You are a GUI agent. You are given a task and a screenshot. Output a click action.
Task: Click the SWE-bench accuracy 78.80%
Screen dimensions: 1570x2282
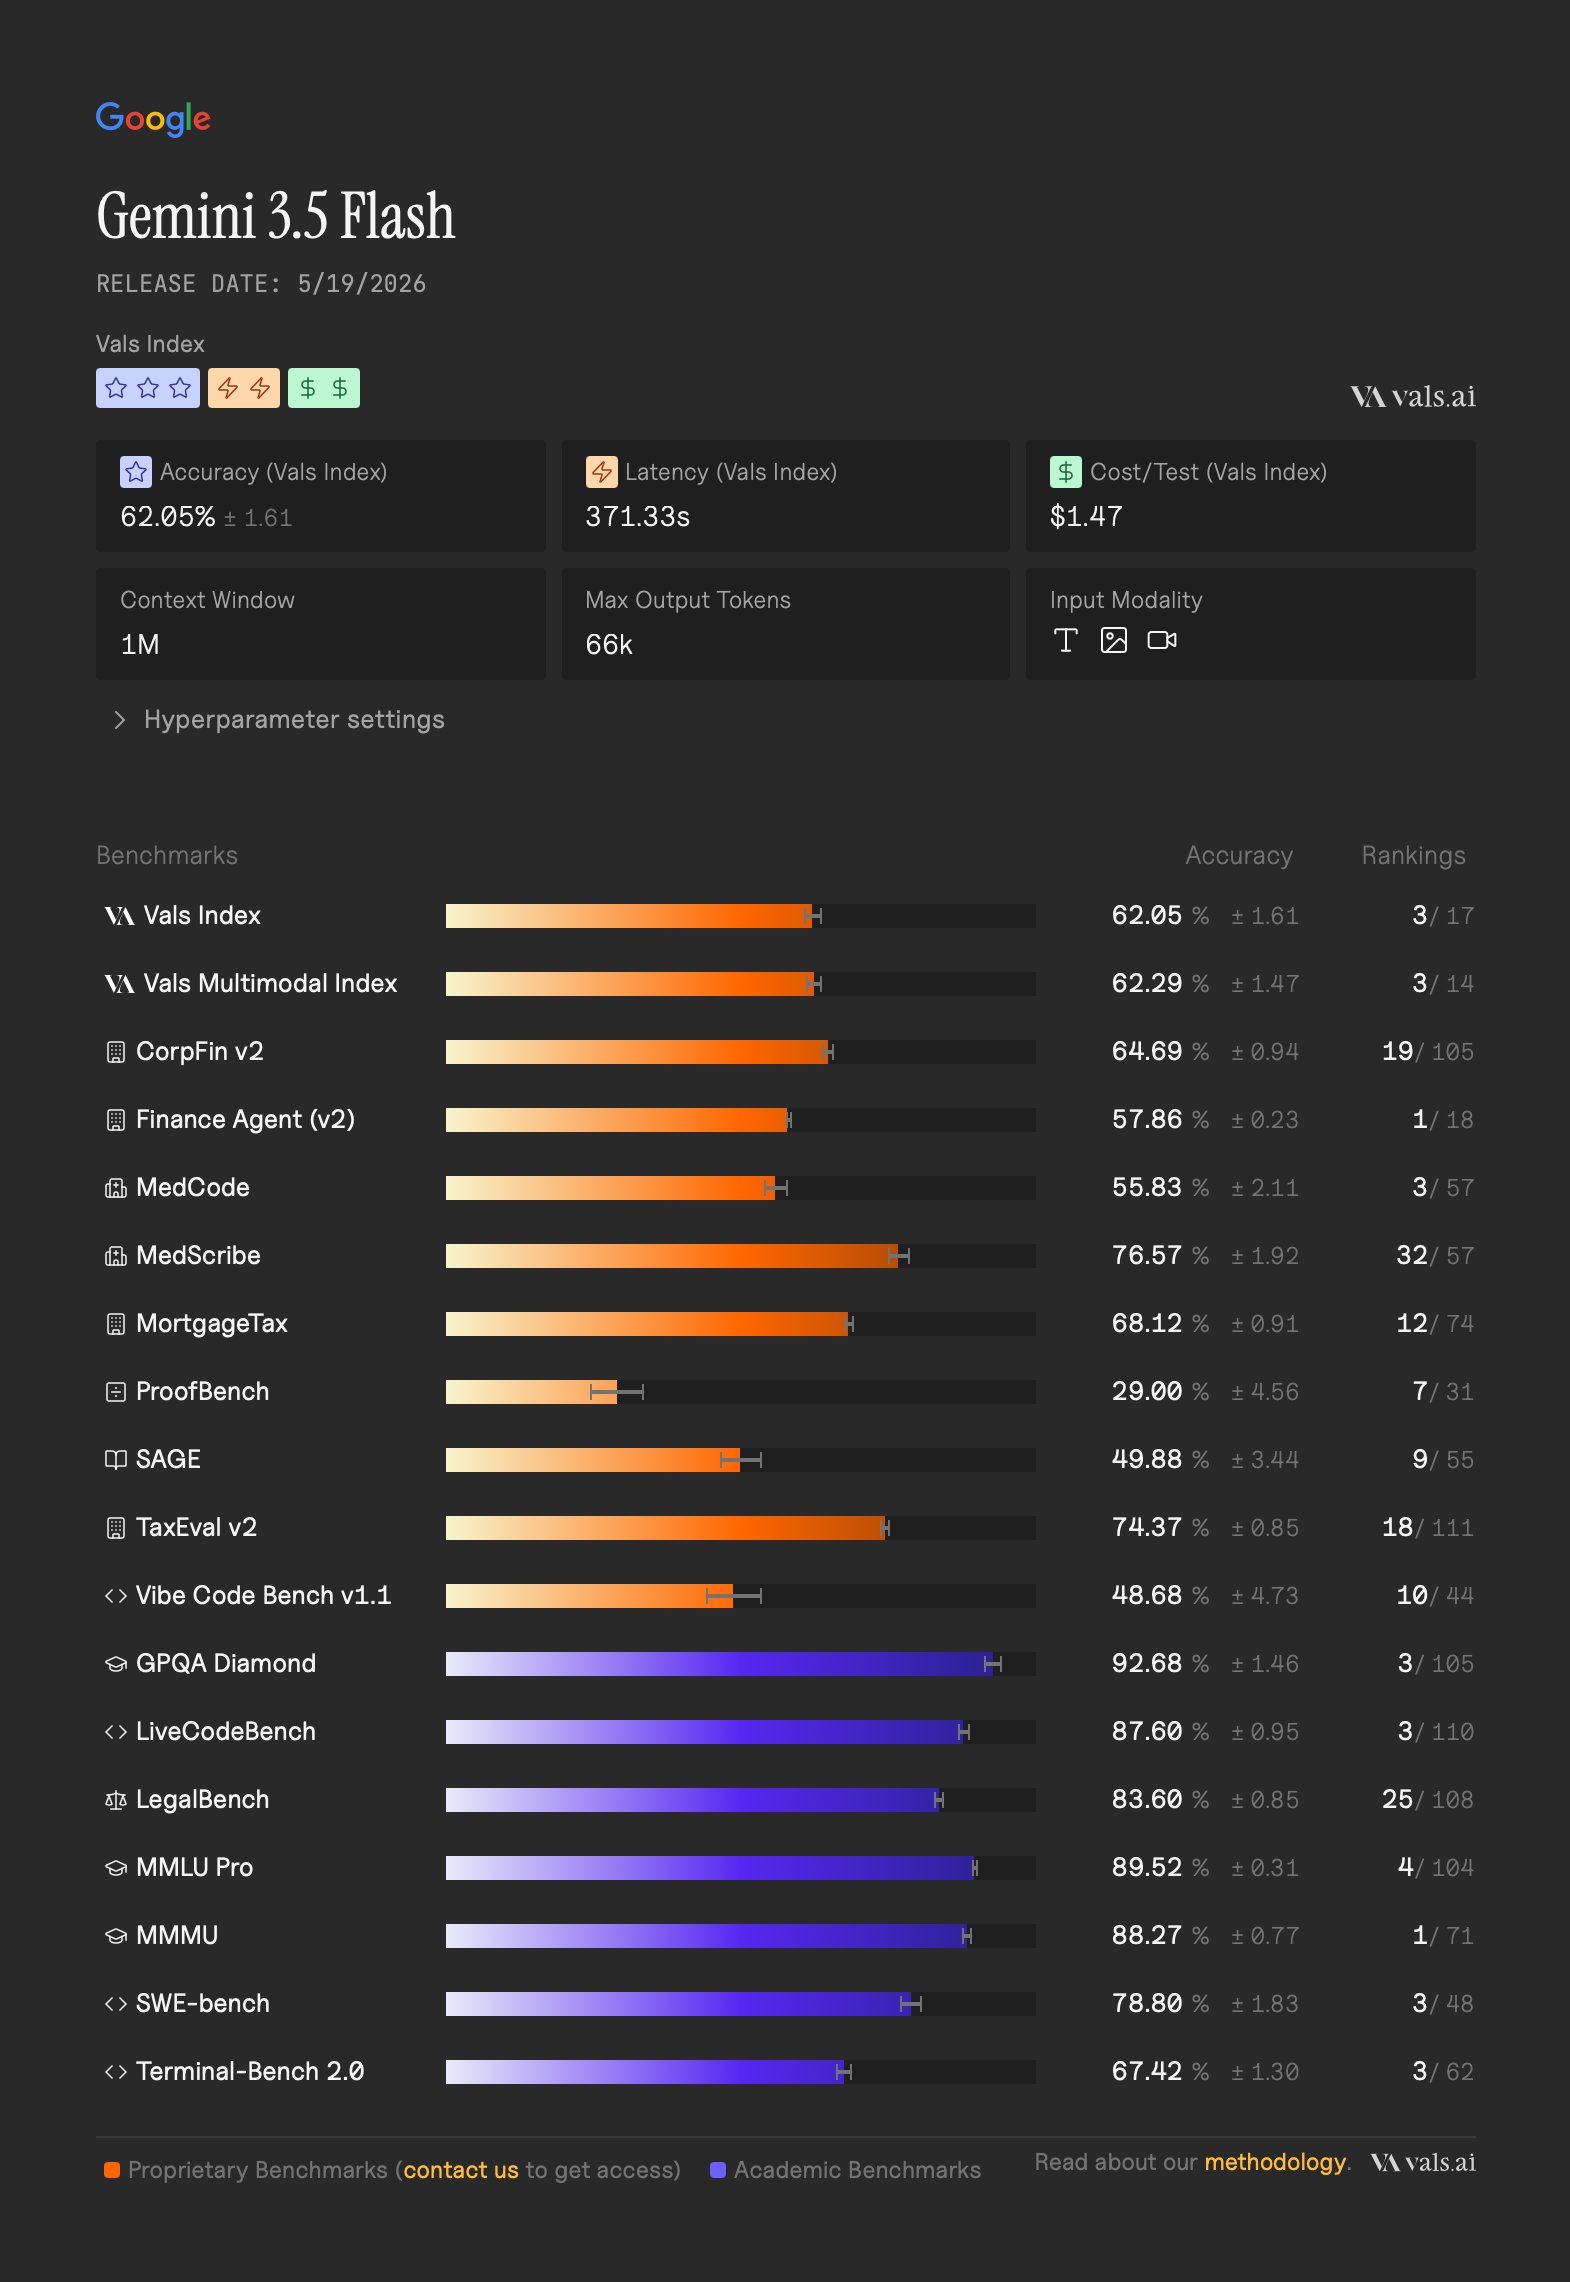pos(1160,2004)
